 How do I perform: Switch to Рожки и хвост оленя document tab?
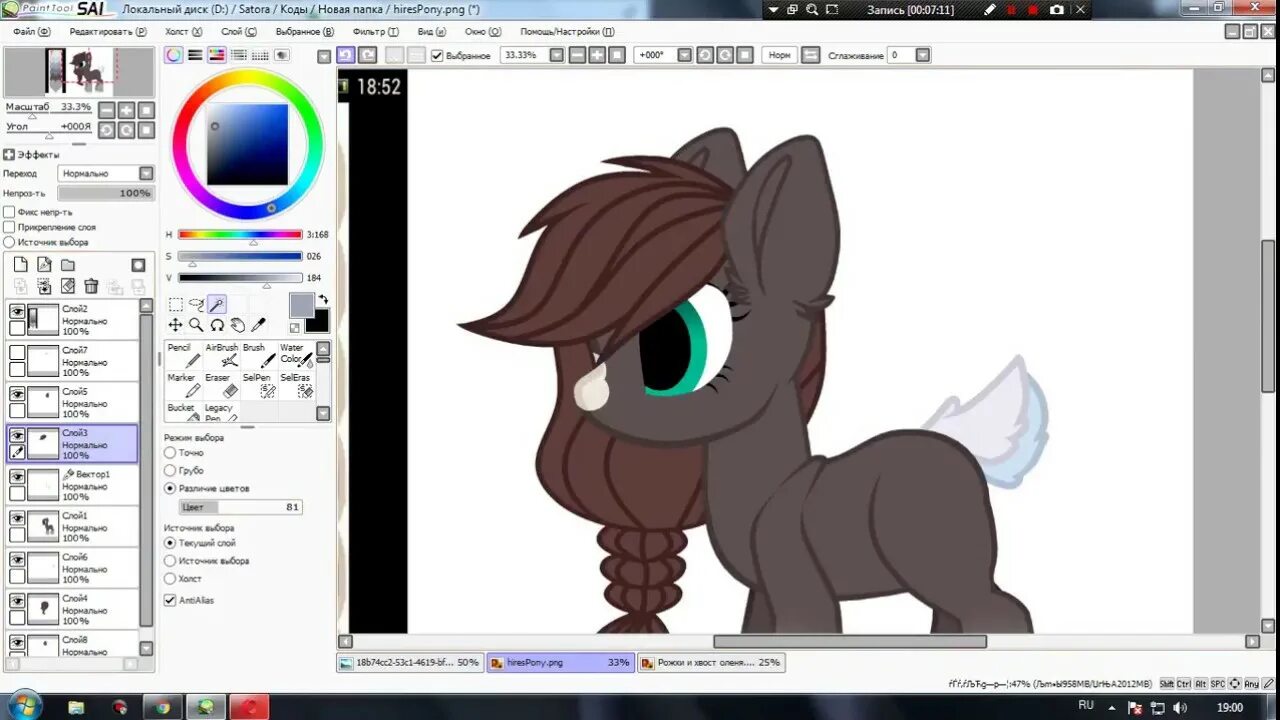(x=711, y=662)
